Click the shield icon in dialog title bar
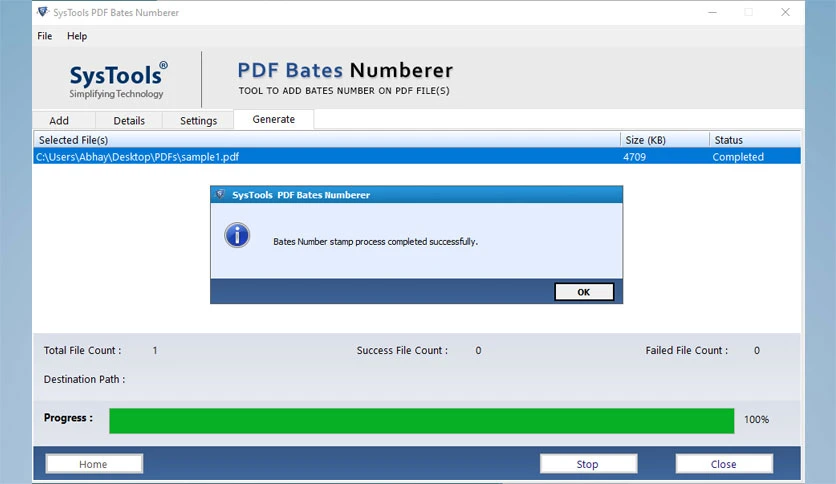This screenshot has width=836, height=484. click(x=220, y=195)
